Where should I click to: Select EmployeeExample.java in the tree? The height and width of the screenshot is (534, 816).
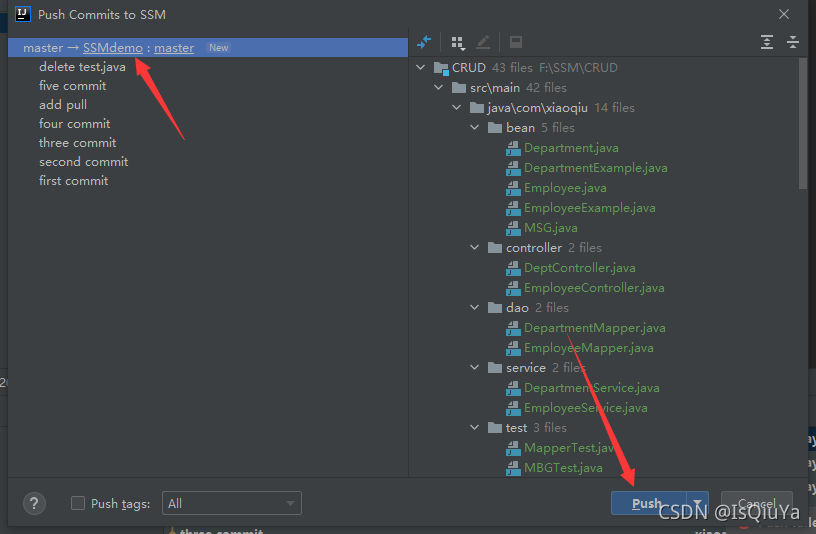(590, 208)
